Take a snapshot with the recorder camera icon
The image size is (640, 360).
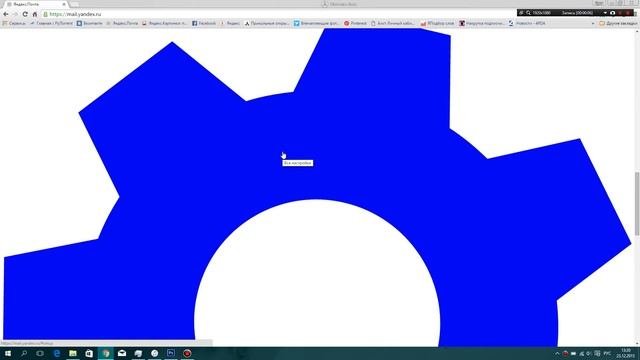click(x=612, y=13)
